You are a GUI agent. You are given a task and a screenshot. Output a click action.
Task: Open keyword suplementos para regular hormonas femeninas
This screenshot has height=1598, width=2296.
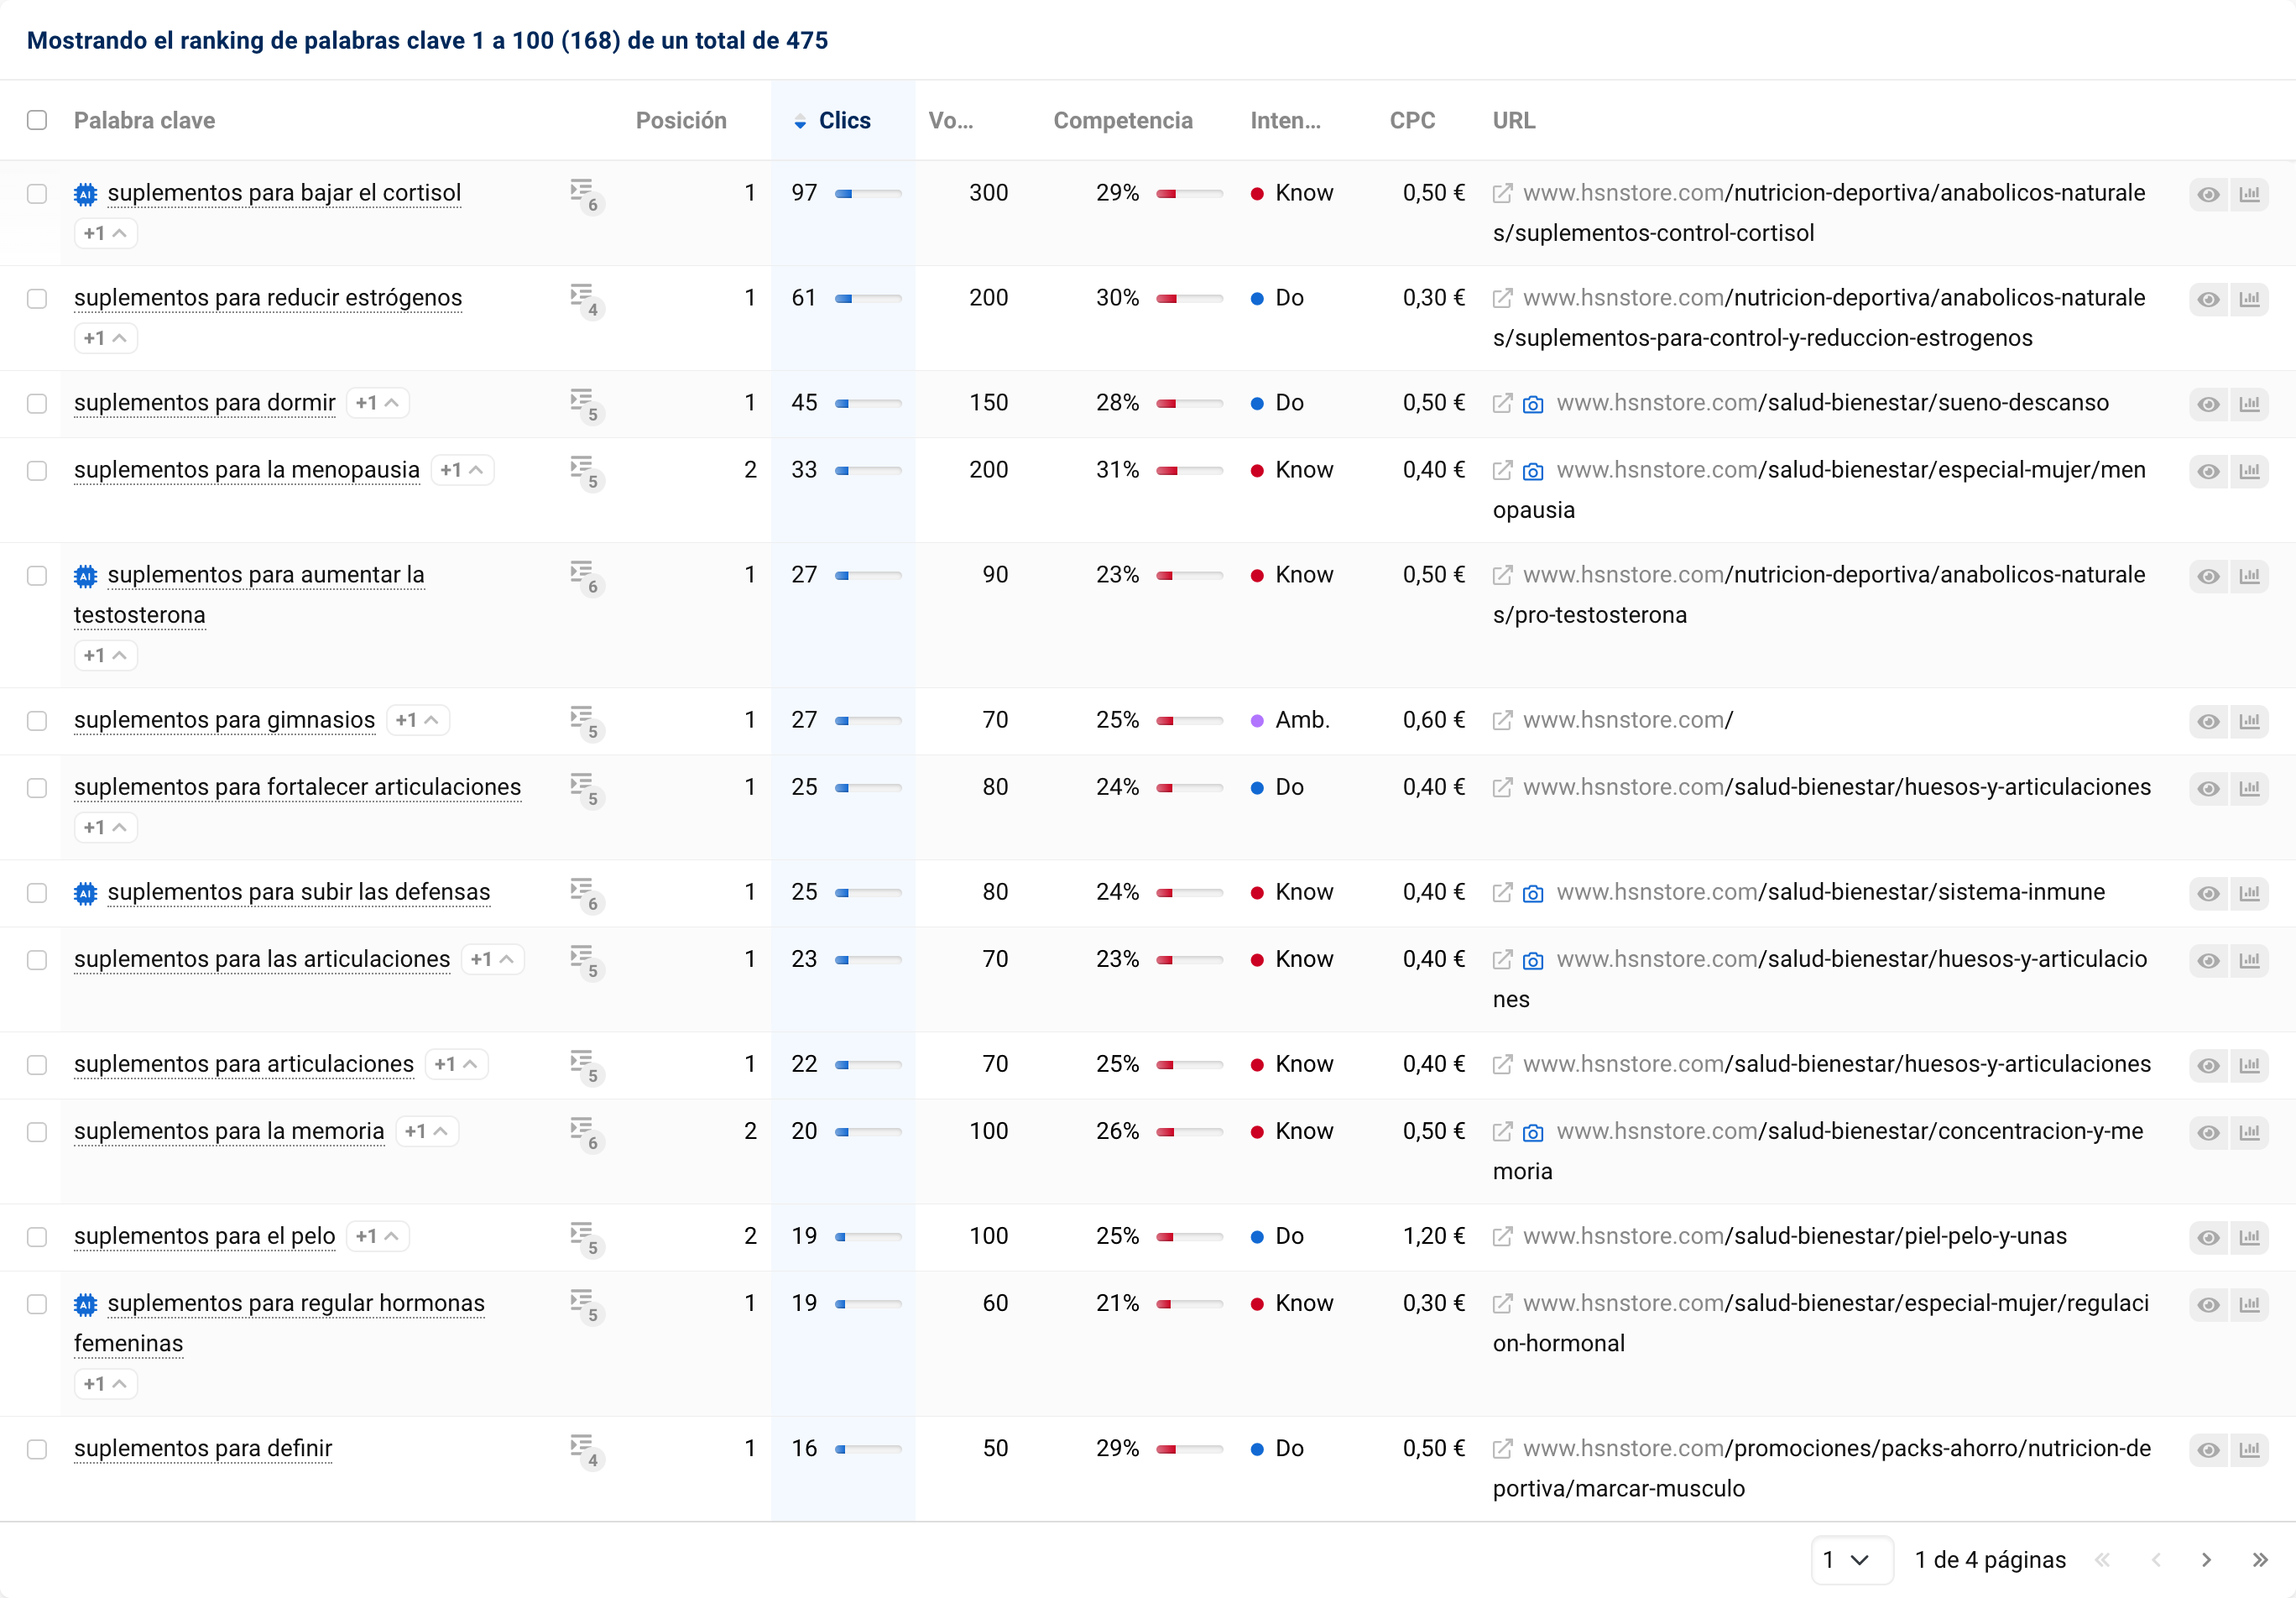[295, 1303]
